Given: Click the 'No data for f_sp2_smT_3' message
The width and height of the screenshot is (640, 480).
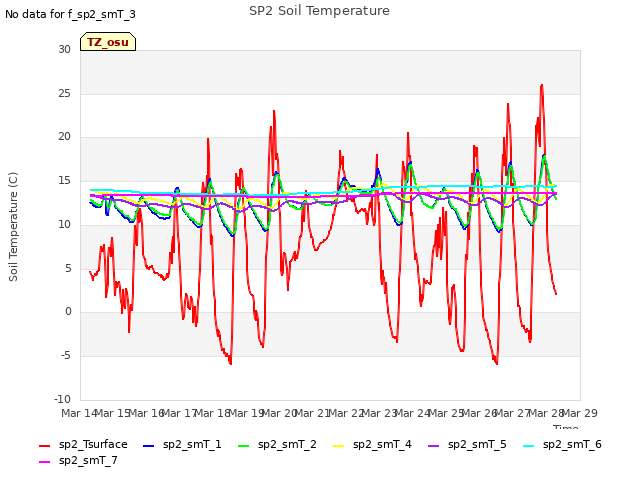Looking at the screenshot, I should (70, 14).
